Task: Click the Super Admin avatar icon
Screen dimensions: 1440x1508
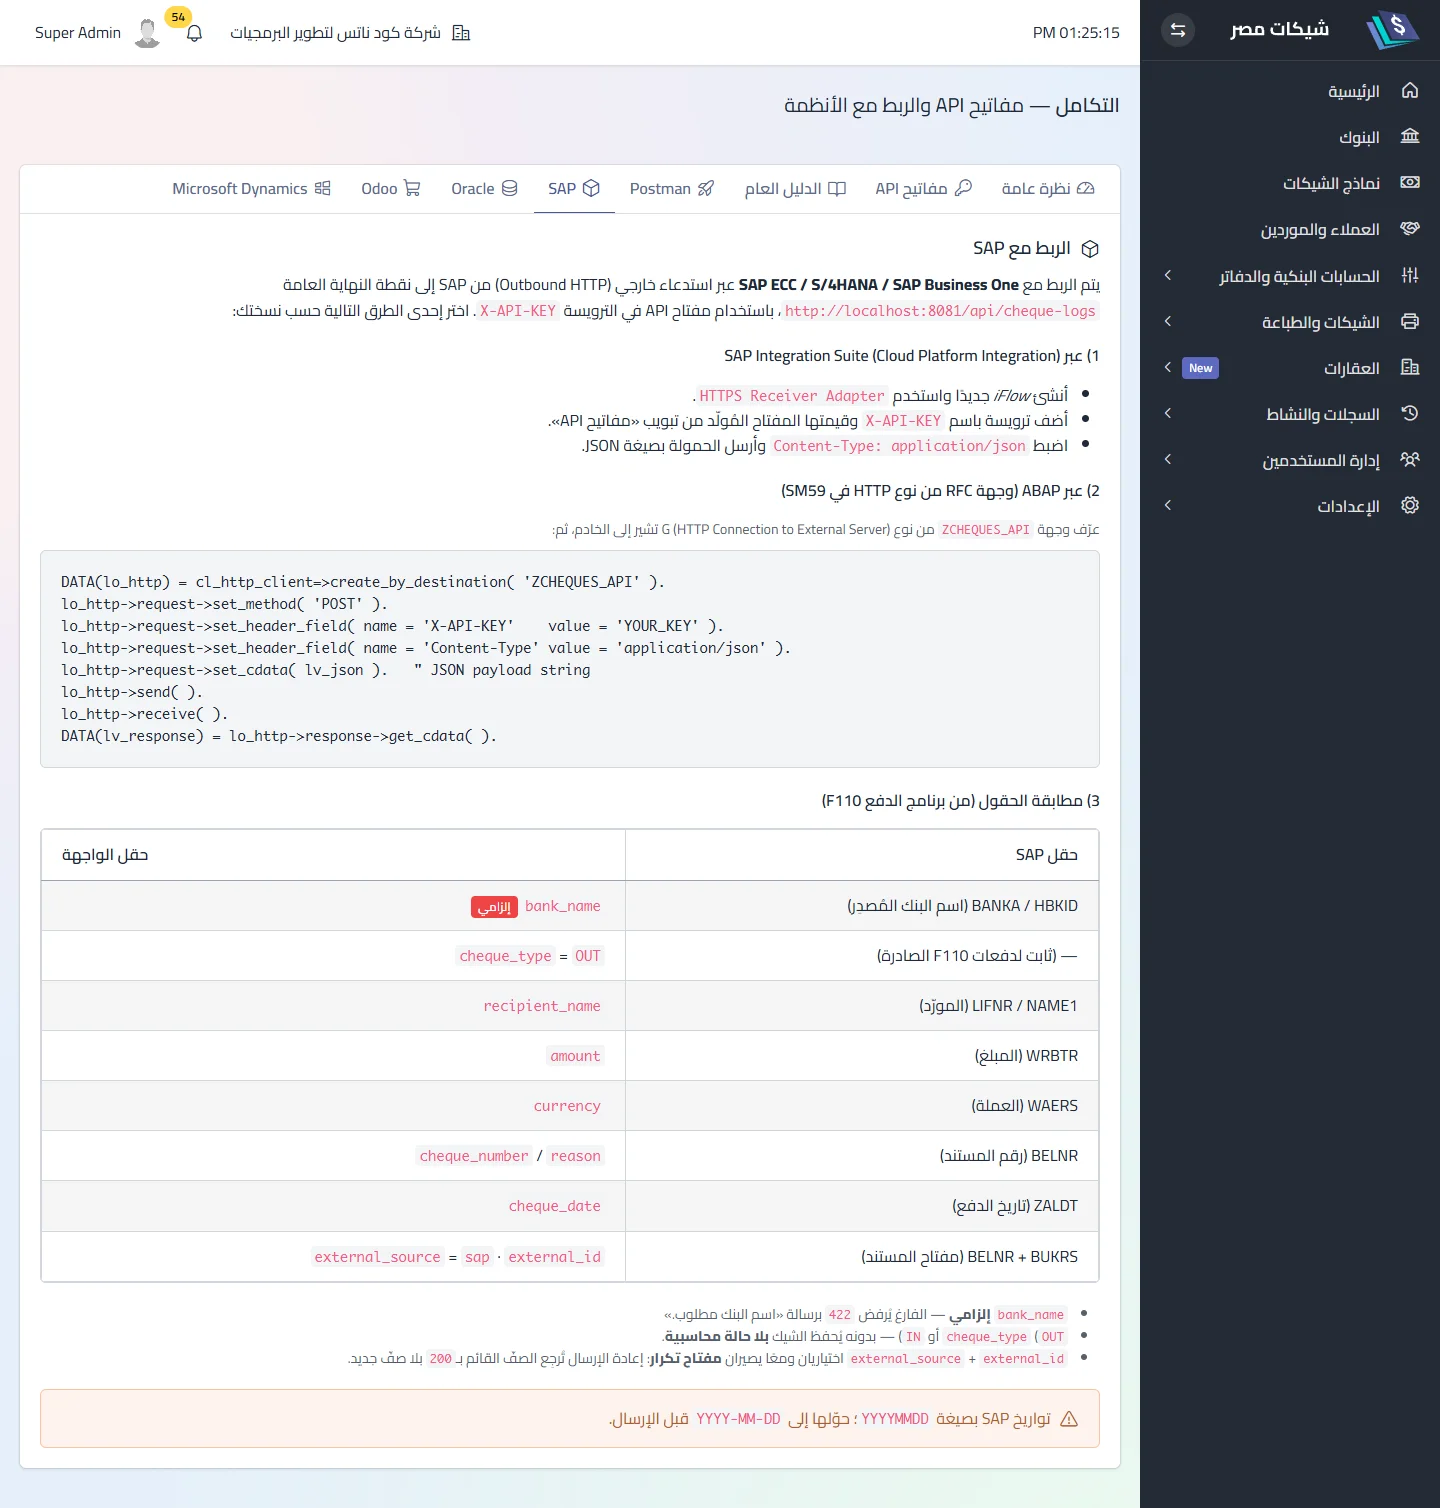Action: [x=147, y=33]
